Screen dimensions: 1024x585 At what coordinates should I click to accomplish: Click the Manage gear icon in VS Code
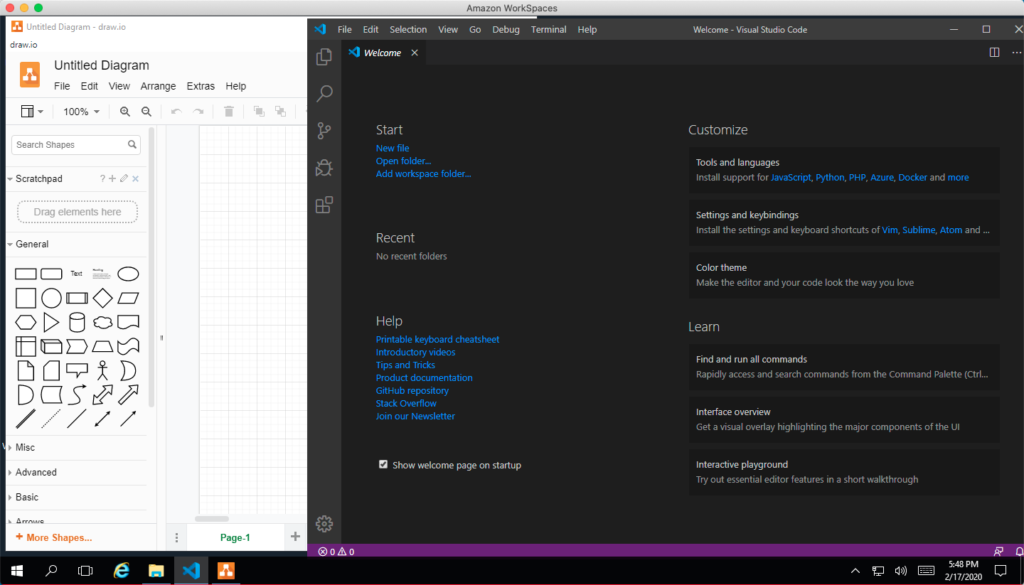click(324, 523)
